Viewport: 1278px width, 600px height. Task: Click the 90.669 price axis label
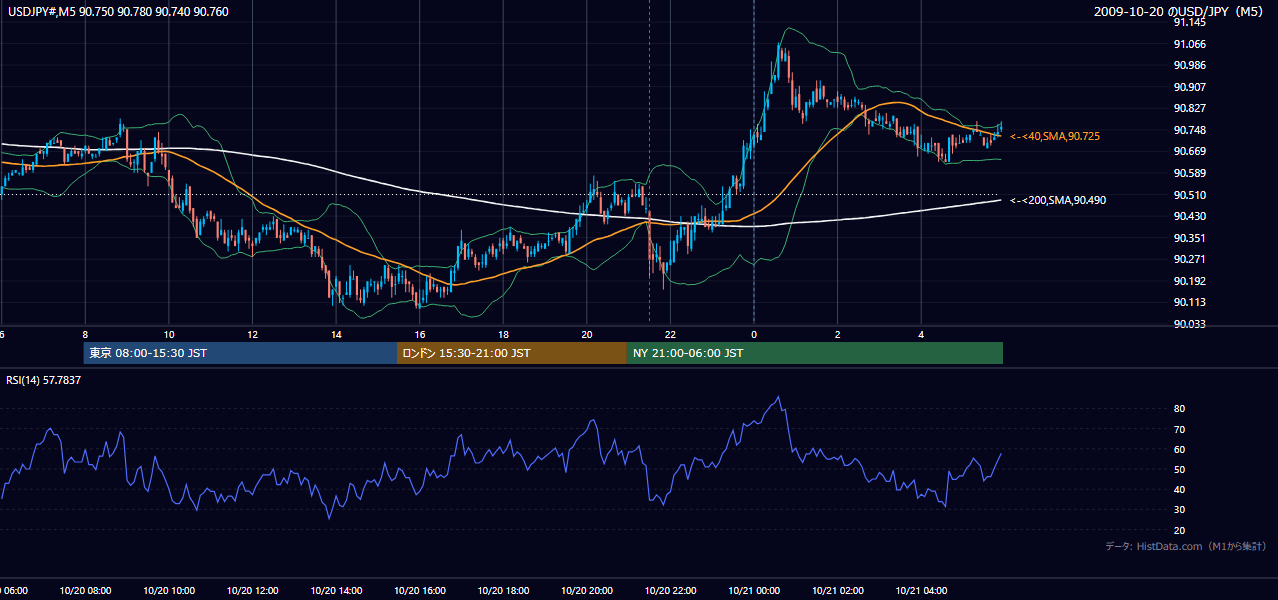click(1189, 152)
